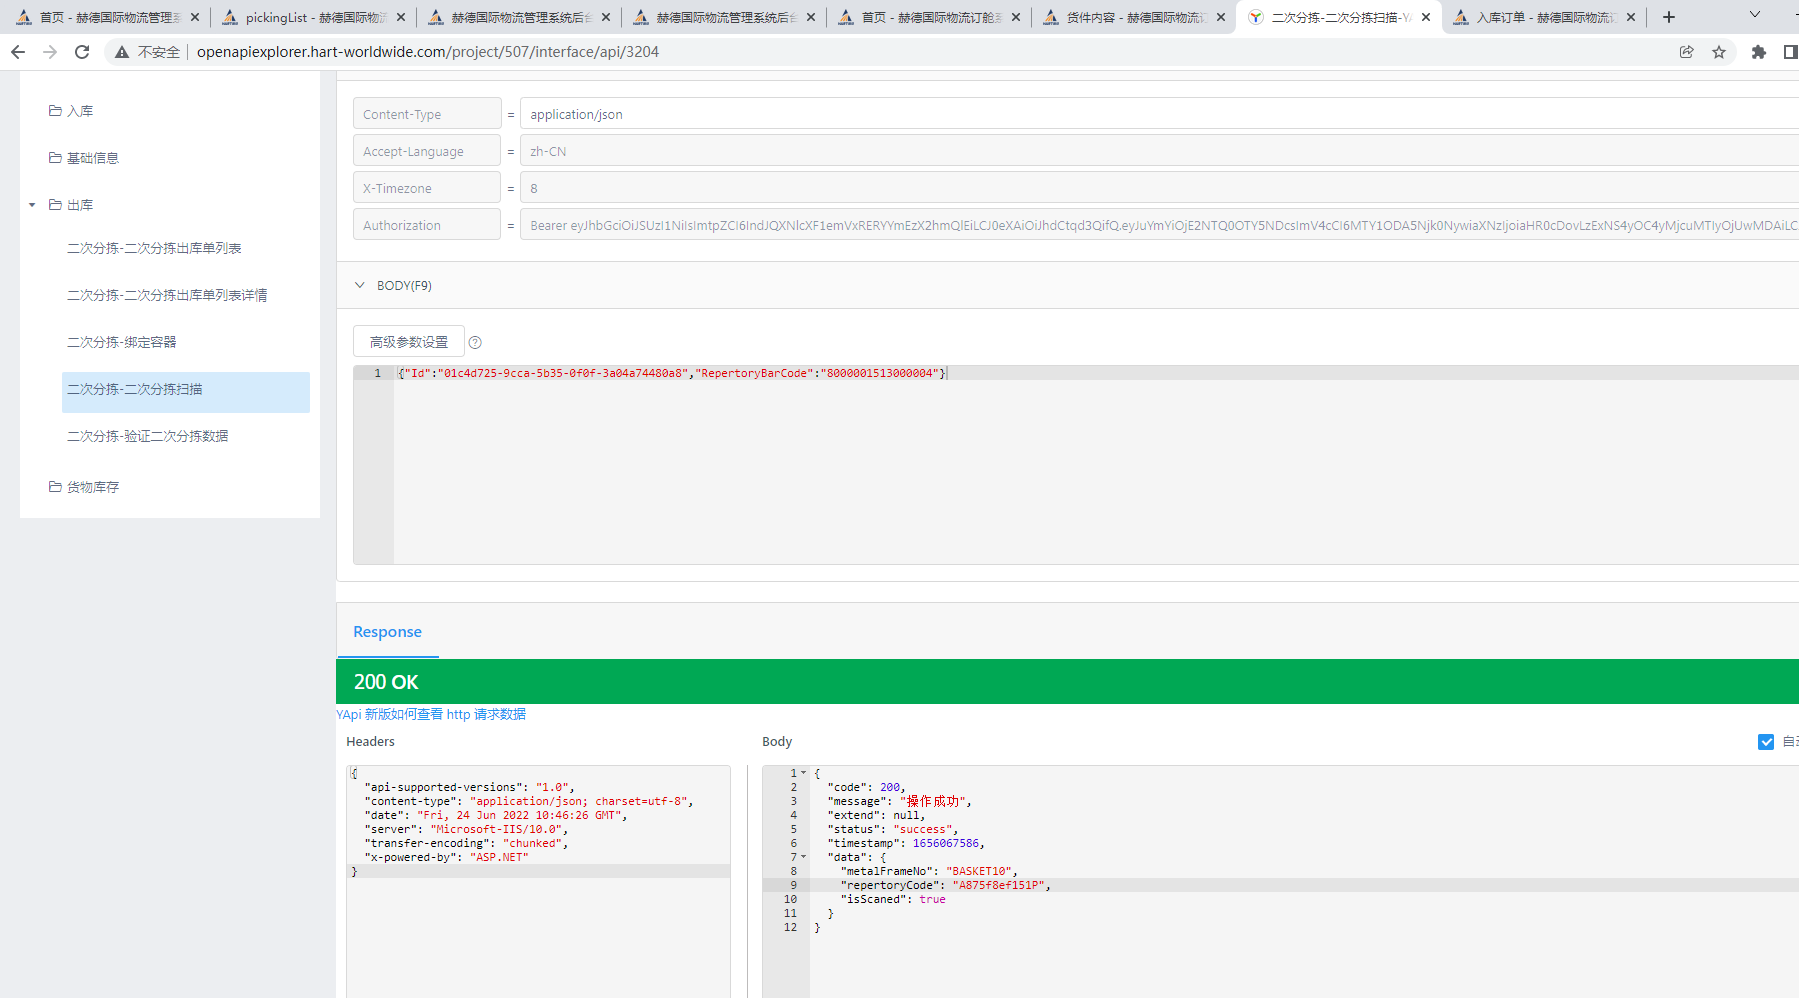Collapse the BODY(F9) section
The width and height of the screenshot is (1799, 998).
click(x=360, y=286)
